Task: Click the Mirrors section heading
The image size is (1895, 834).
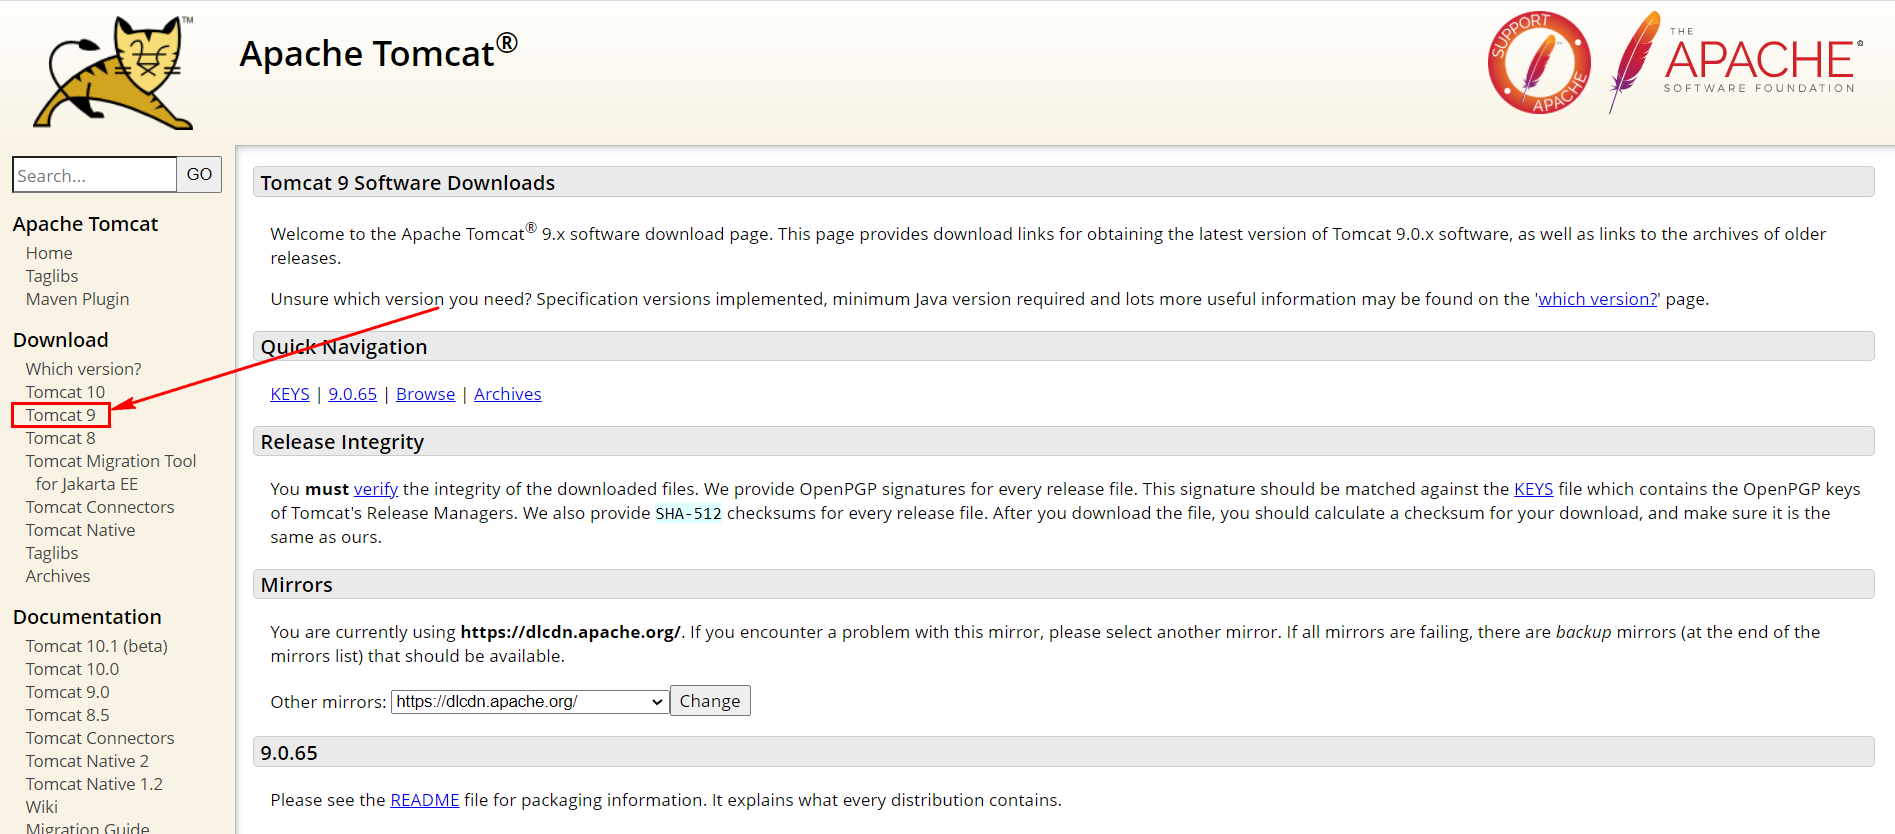Action: [x=296, y=585]
